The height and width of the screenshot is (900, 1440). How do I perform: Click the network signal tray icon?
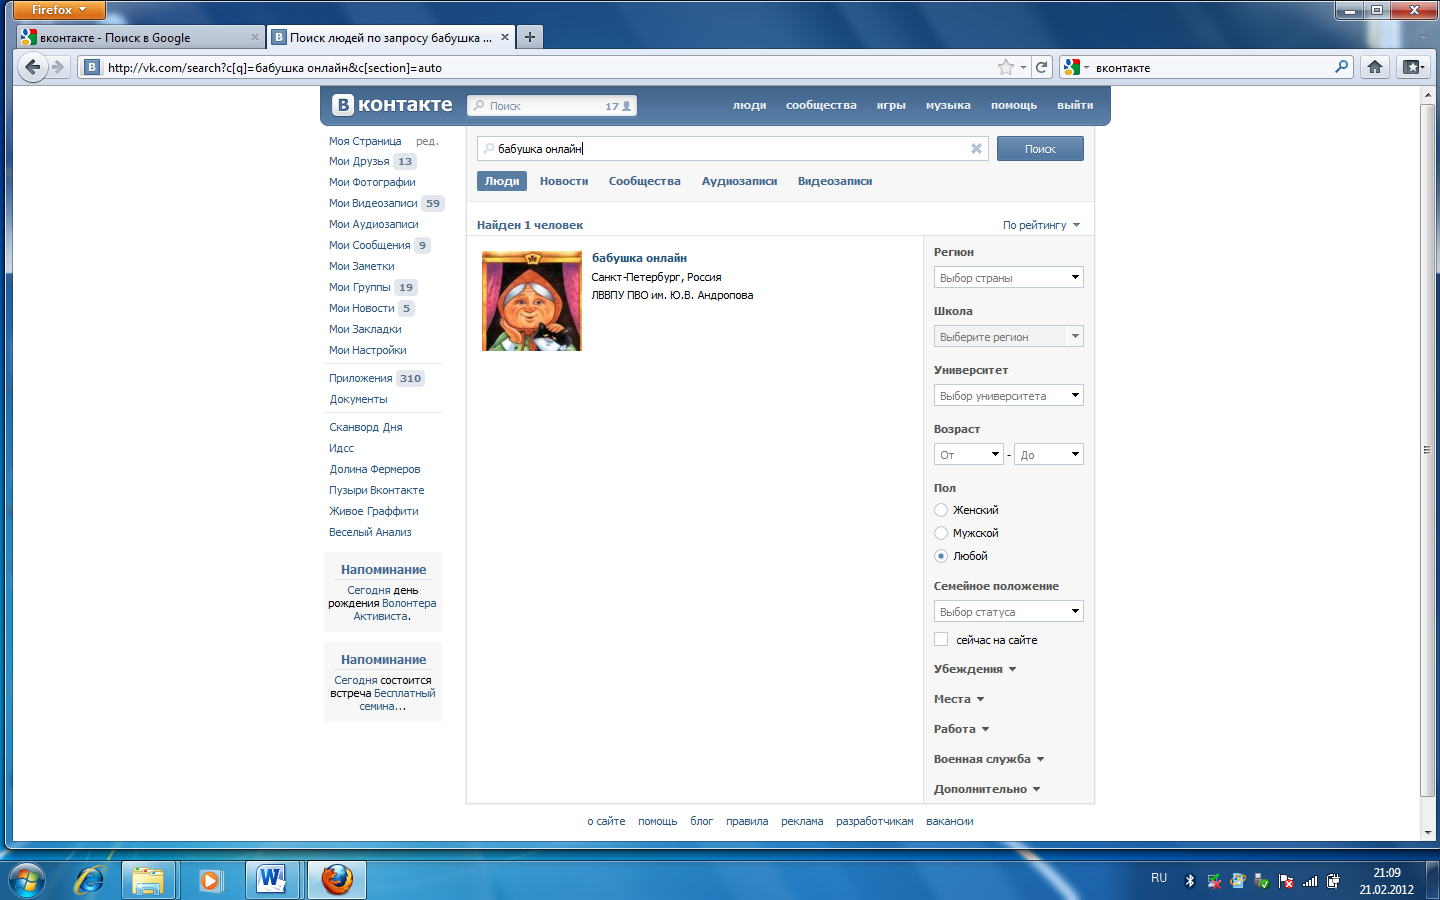[x=1310, y=881]
